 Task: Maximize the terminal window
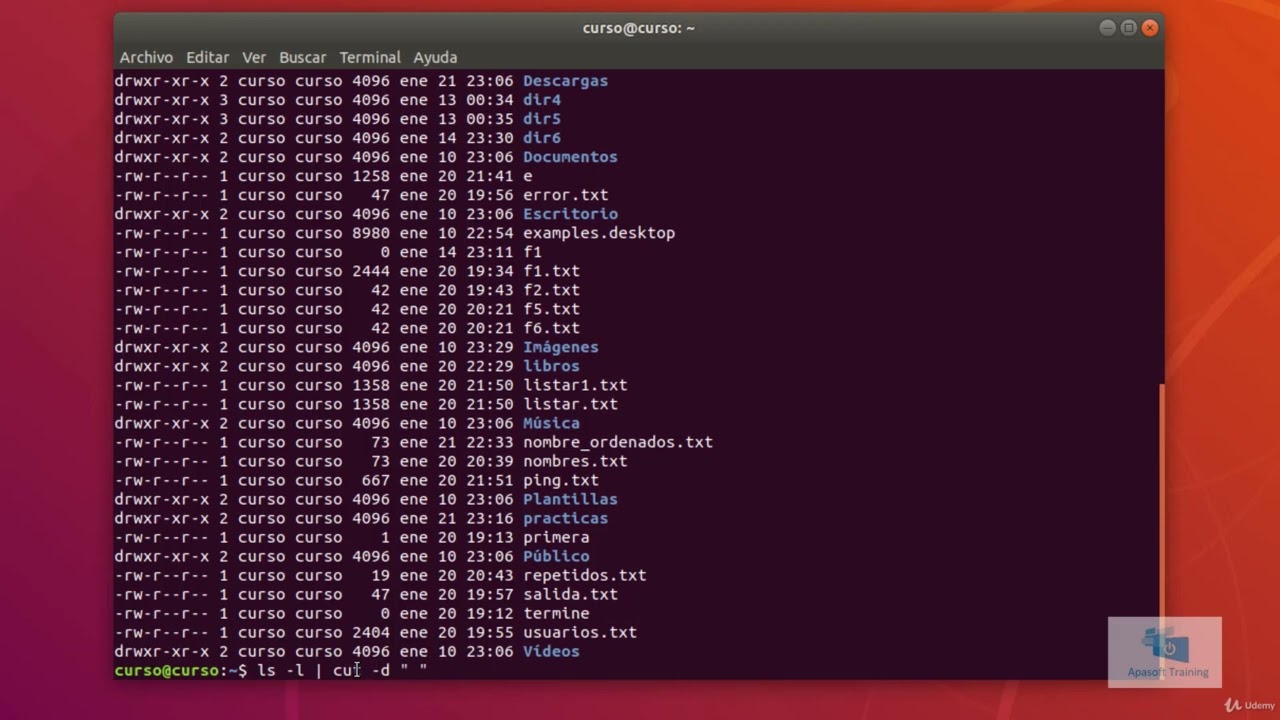[x=1128, y=28]
